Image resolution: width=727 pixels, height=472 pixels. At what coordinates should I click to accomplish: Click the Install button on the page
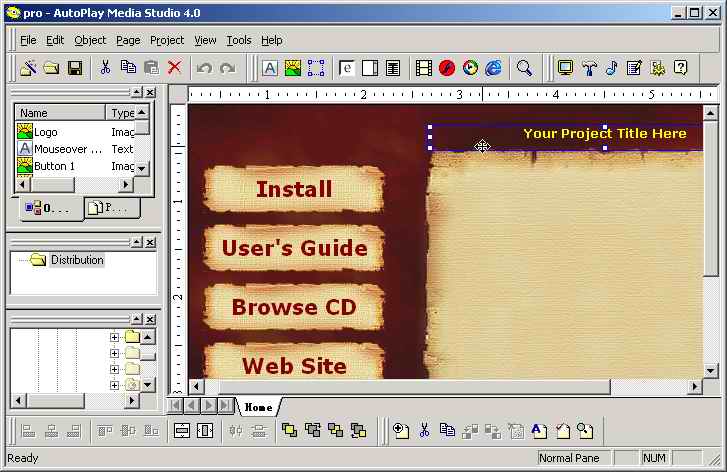pos(294,189)
